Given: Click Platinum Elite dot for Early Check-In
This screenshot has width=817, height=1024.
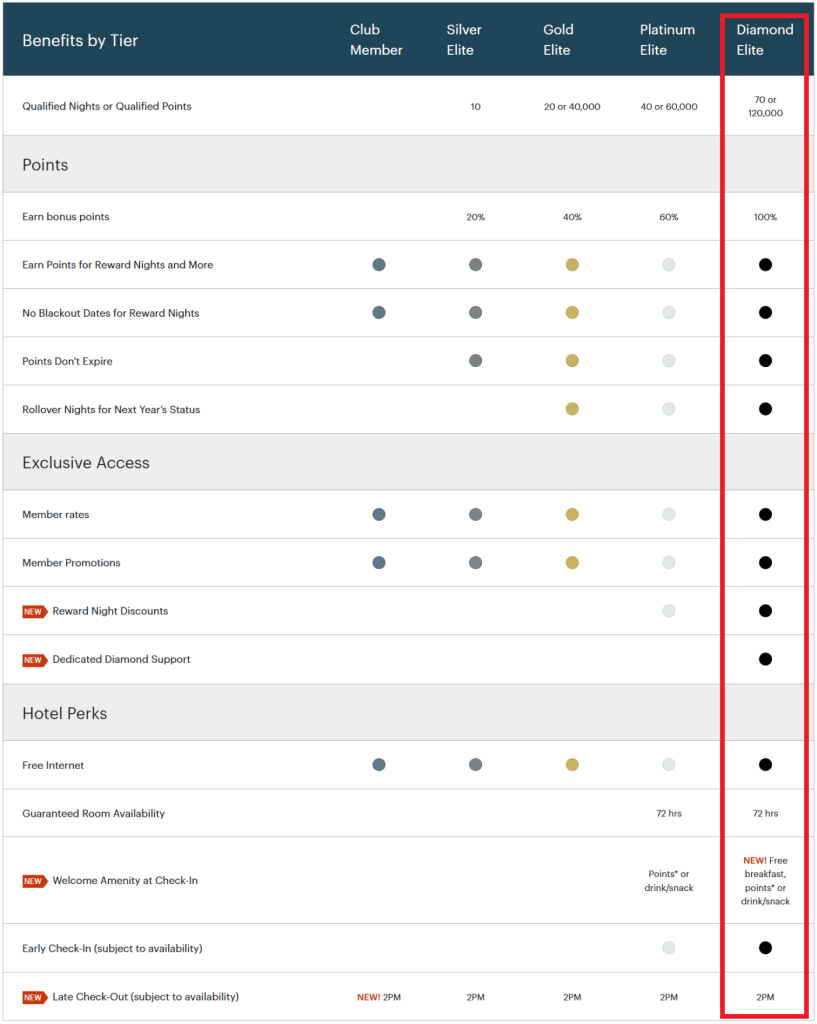Looking at the screenshot, I should coord(669,948).
